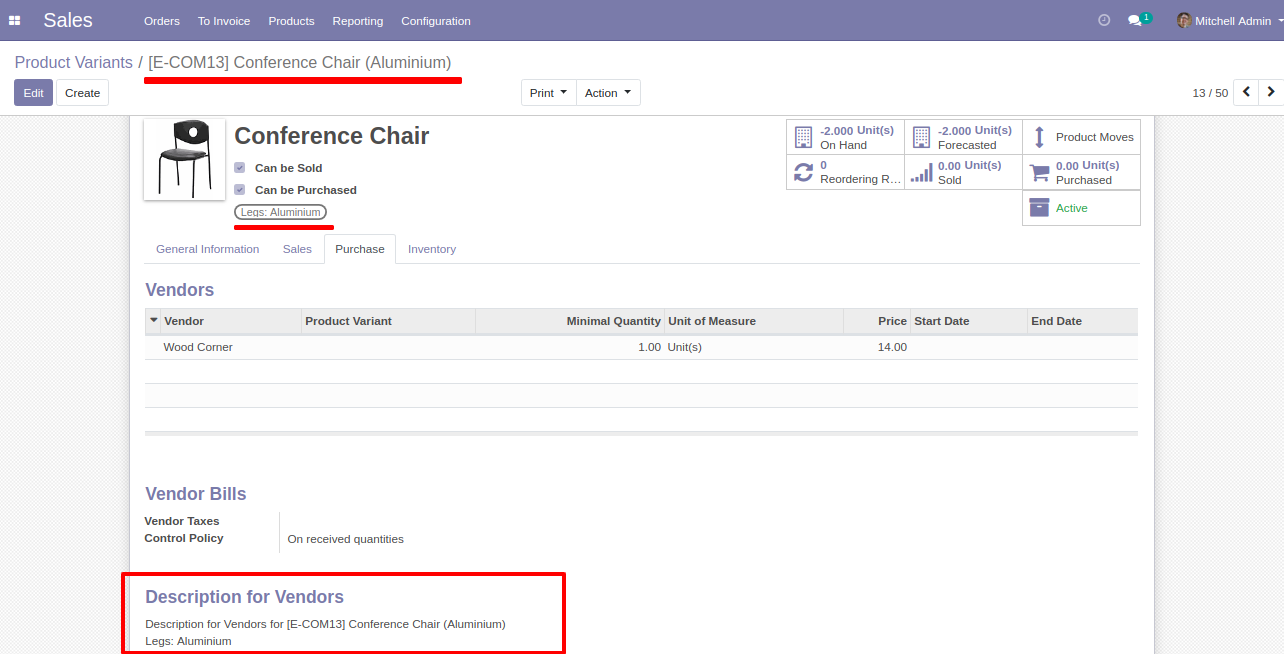Open the Products menu
Image resolution: width=1284 pixels, height=654 pixels.
[291, 21]
